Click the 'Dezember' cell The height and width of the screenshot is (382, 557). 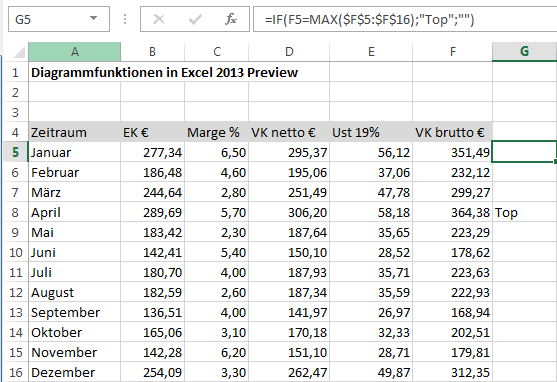pyautogui.click(x=75, y=372)
